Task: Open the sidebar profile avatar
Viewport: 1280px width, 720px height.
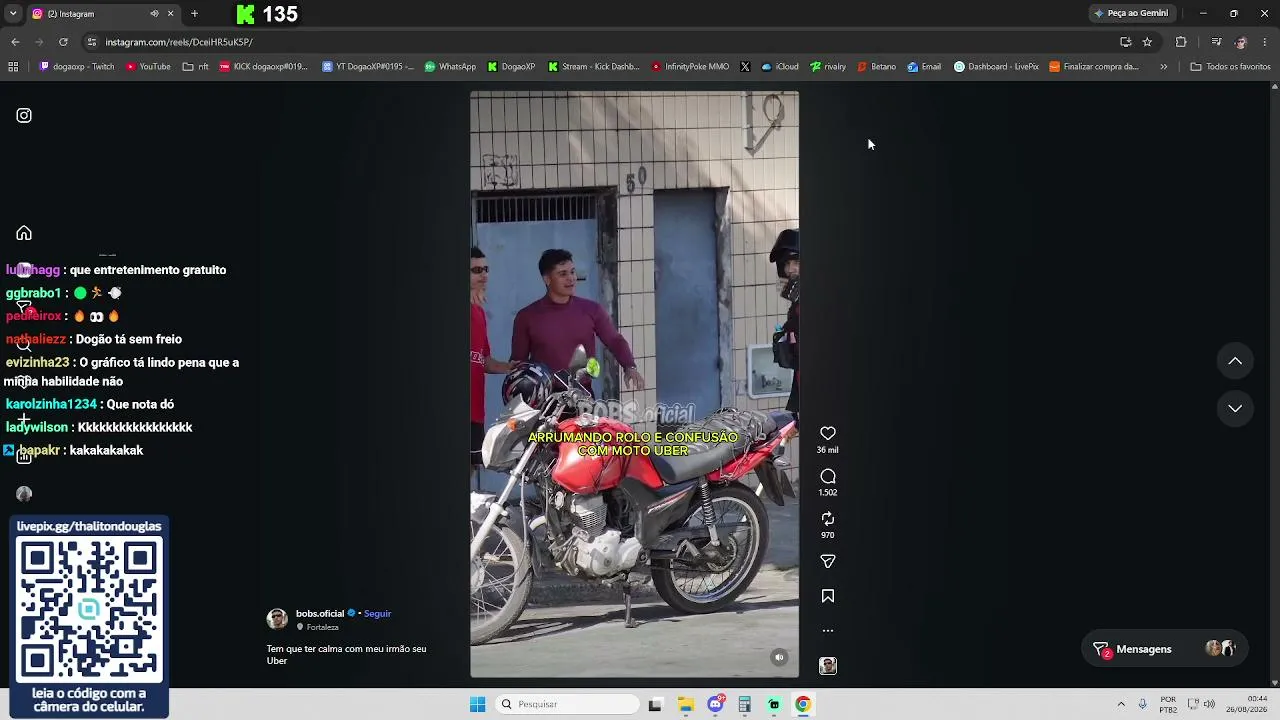Action: point(24,494)
